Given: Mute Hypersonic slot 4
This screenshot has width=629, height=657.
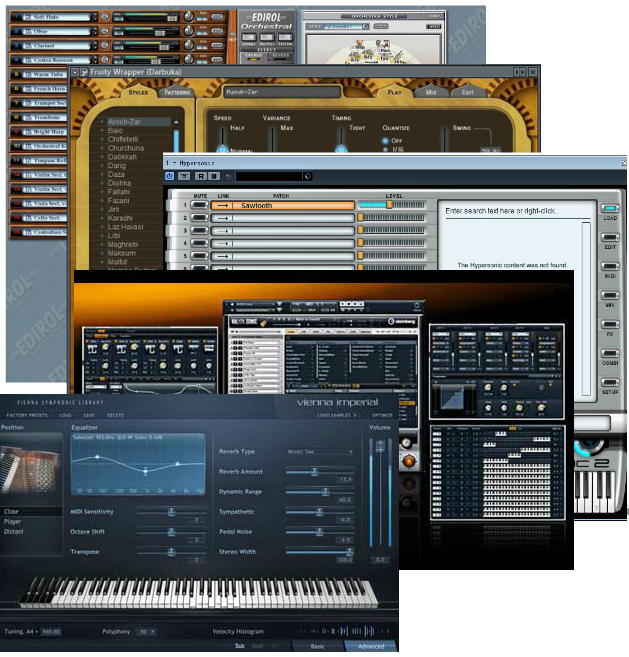Looking at the screenshot, I should (199, 243).
